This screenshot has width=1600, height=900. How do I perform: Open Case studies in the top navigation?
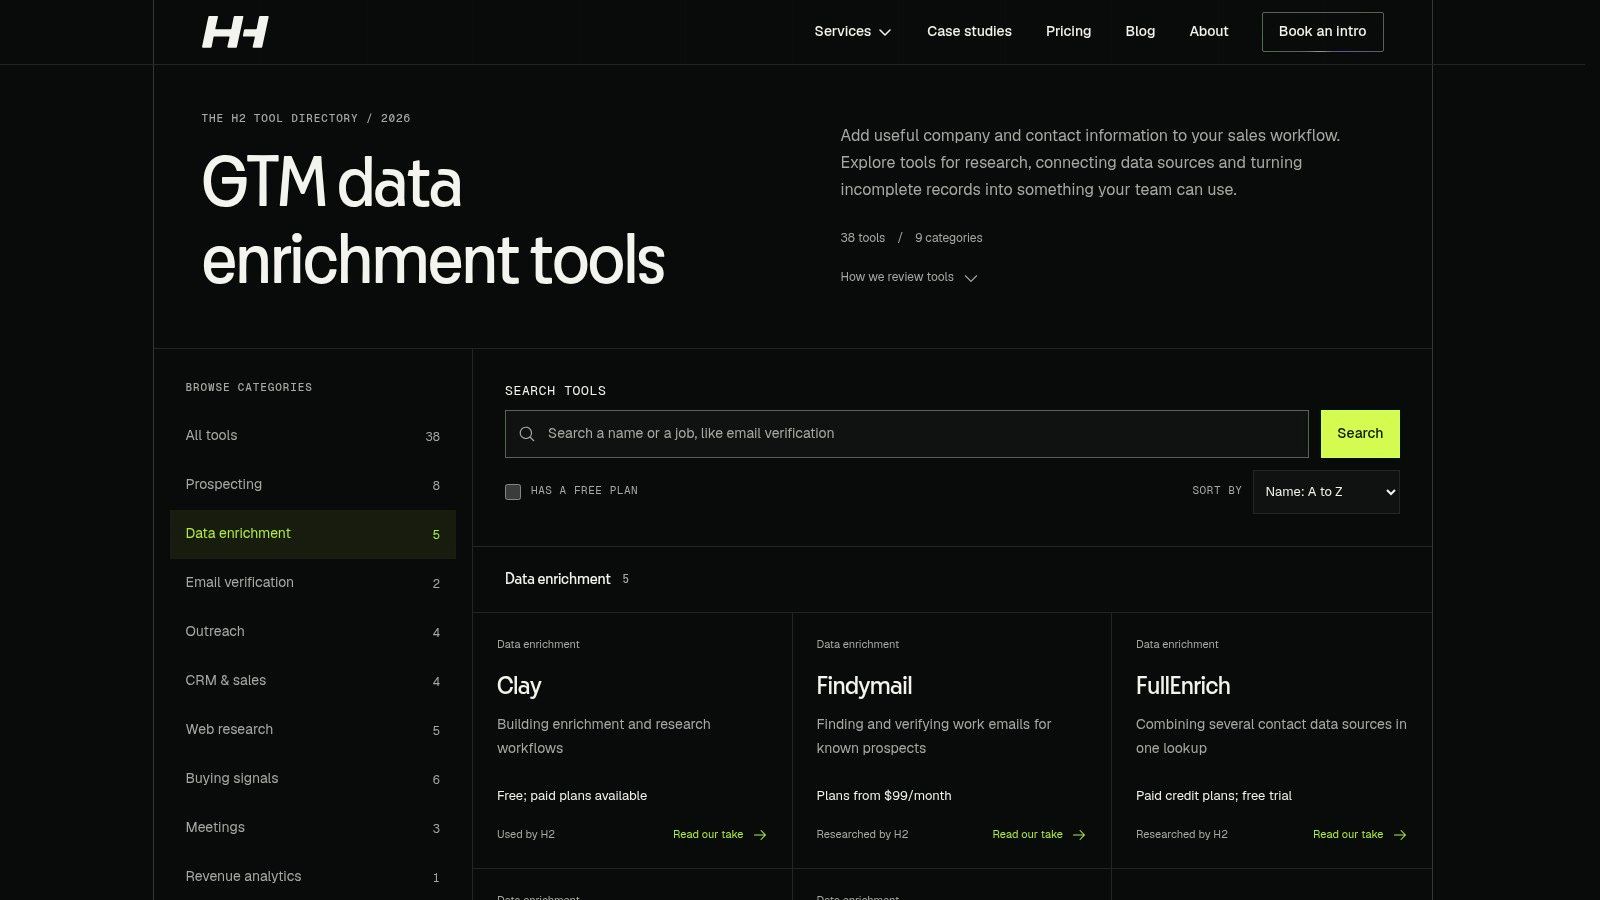point(969,31)
